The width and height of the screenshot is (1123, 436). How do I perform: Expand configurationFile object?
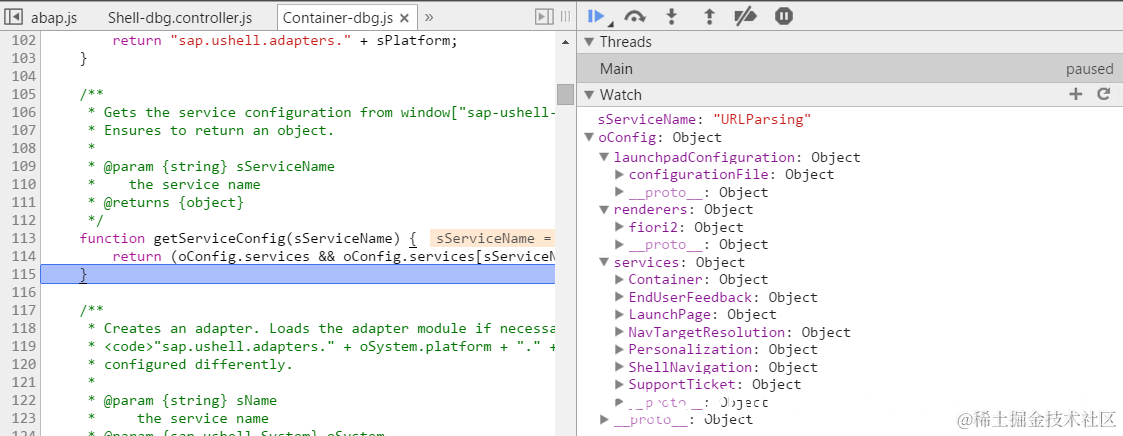620,175
